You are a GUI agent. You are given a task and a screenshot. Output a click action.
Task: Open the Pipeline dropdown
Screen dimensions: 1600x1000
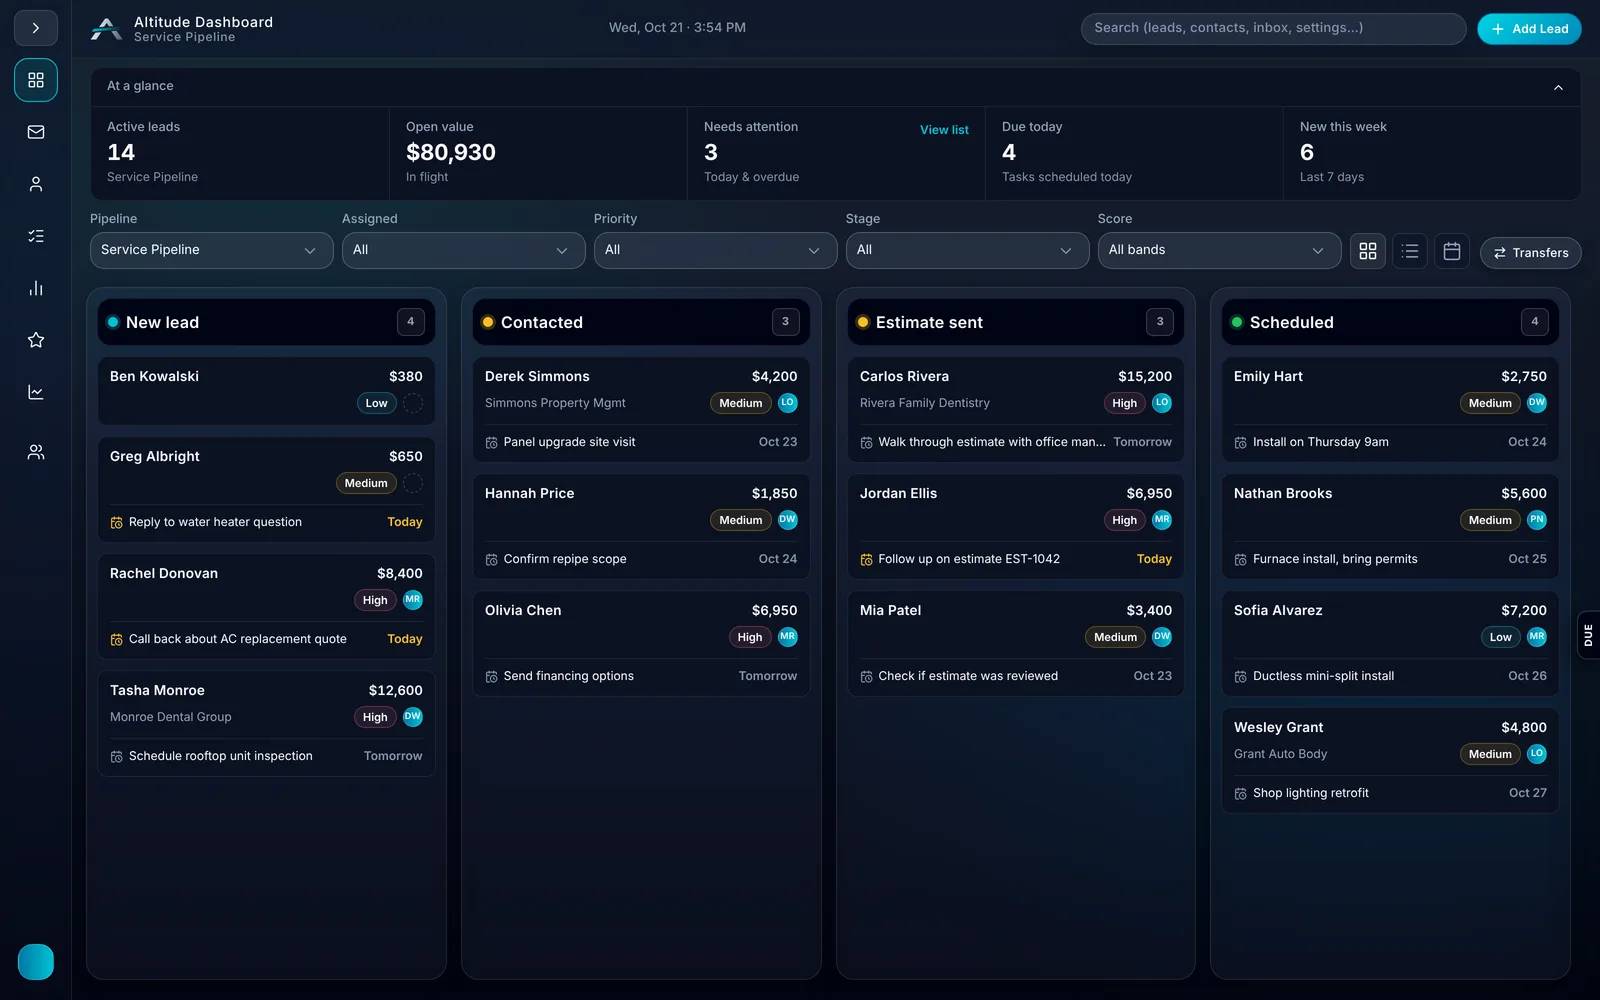(x=211, y=250)
